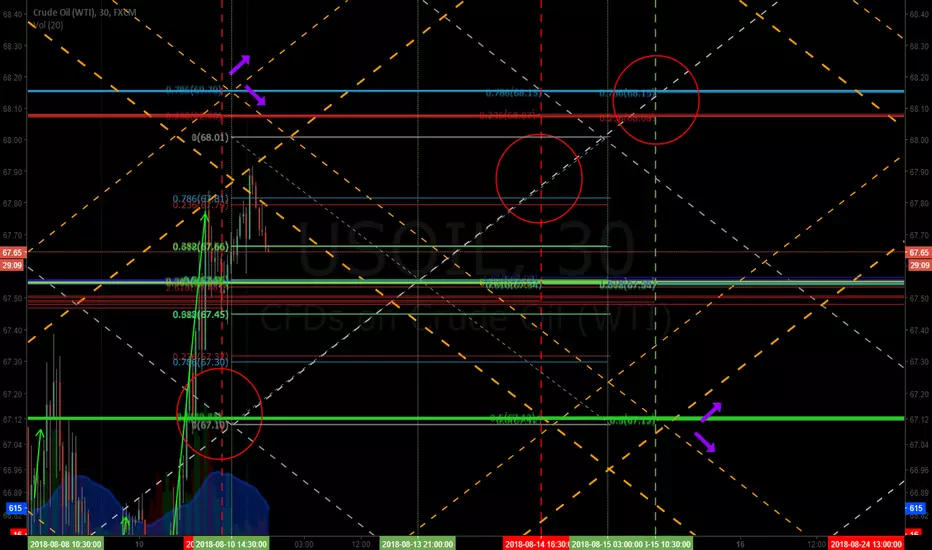Click the 0(68.01) Fibonacci level label
The width and height of the screenshot is (932, 550).
click(210, 137)
